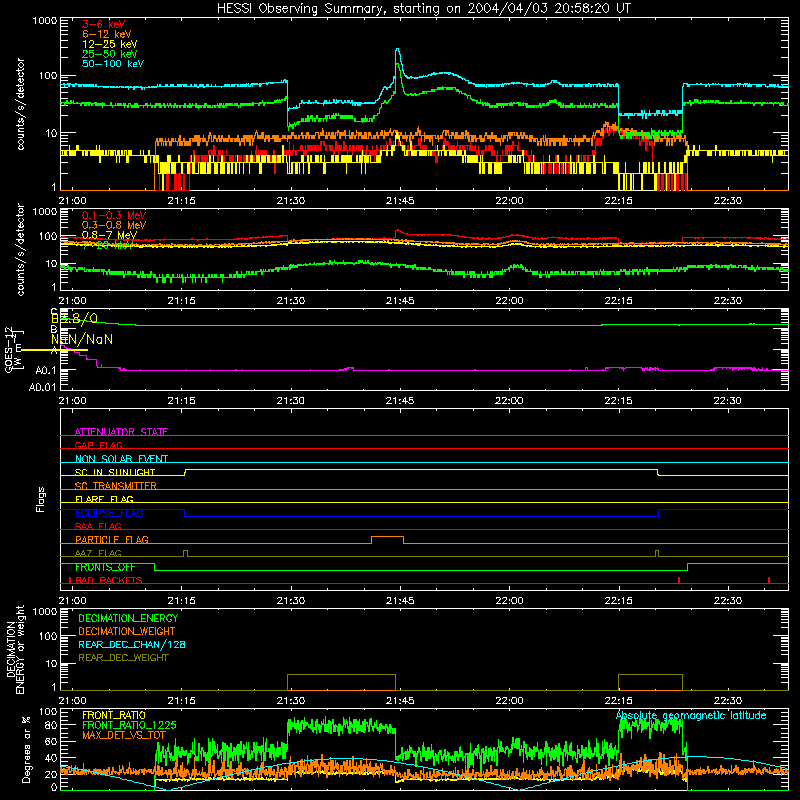Click the 'A0.1' GOES axis label
Screen dimensions: 800x800
(45, 370)
